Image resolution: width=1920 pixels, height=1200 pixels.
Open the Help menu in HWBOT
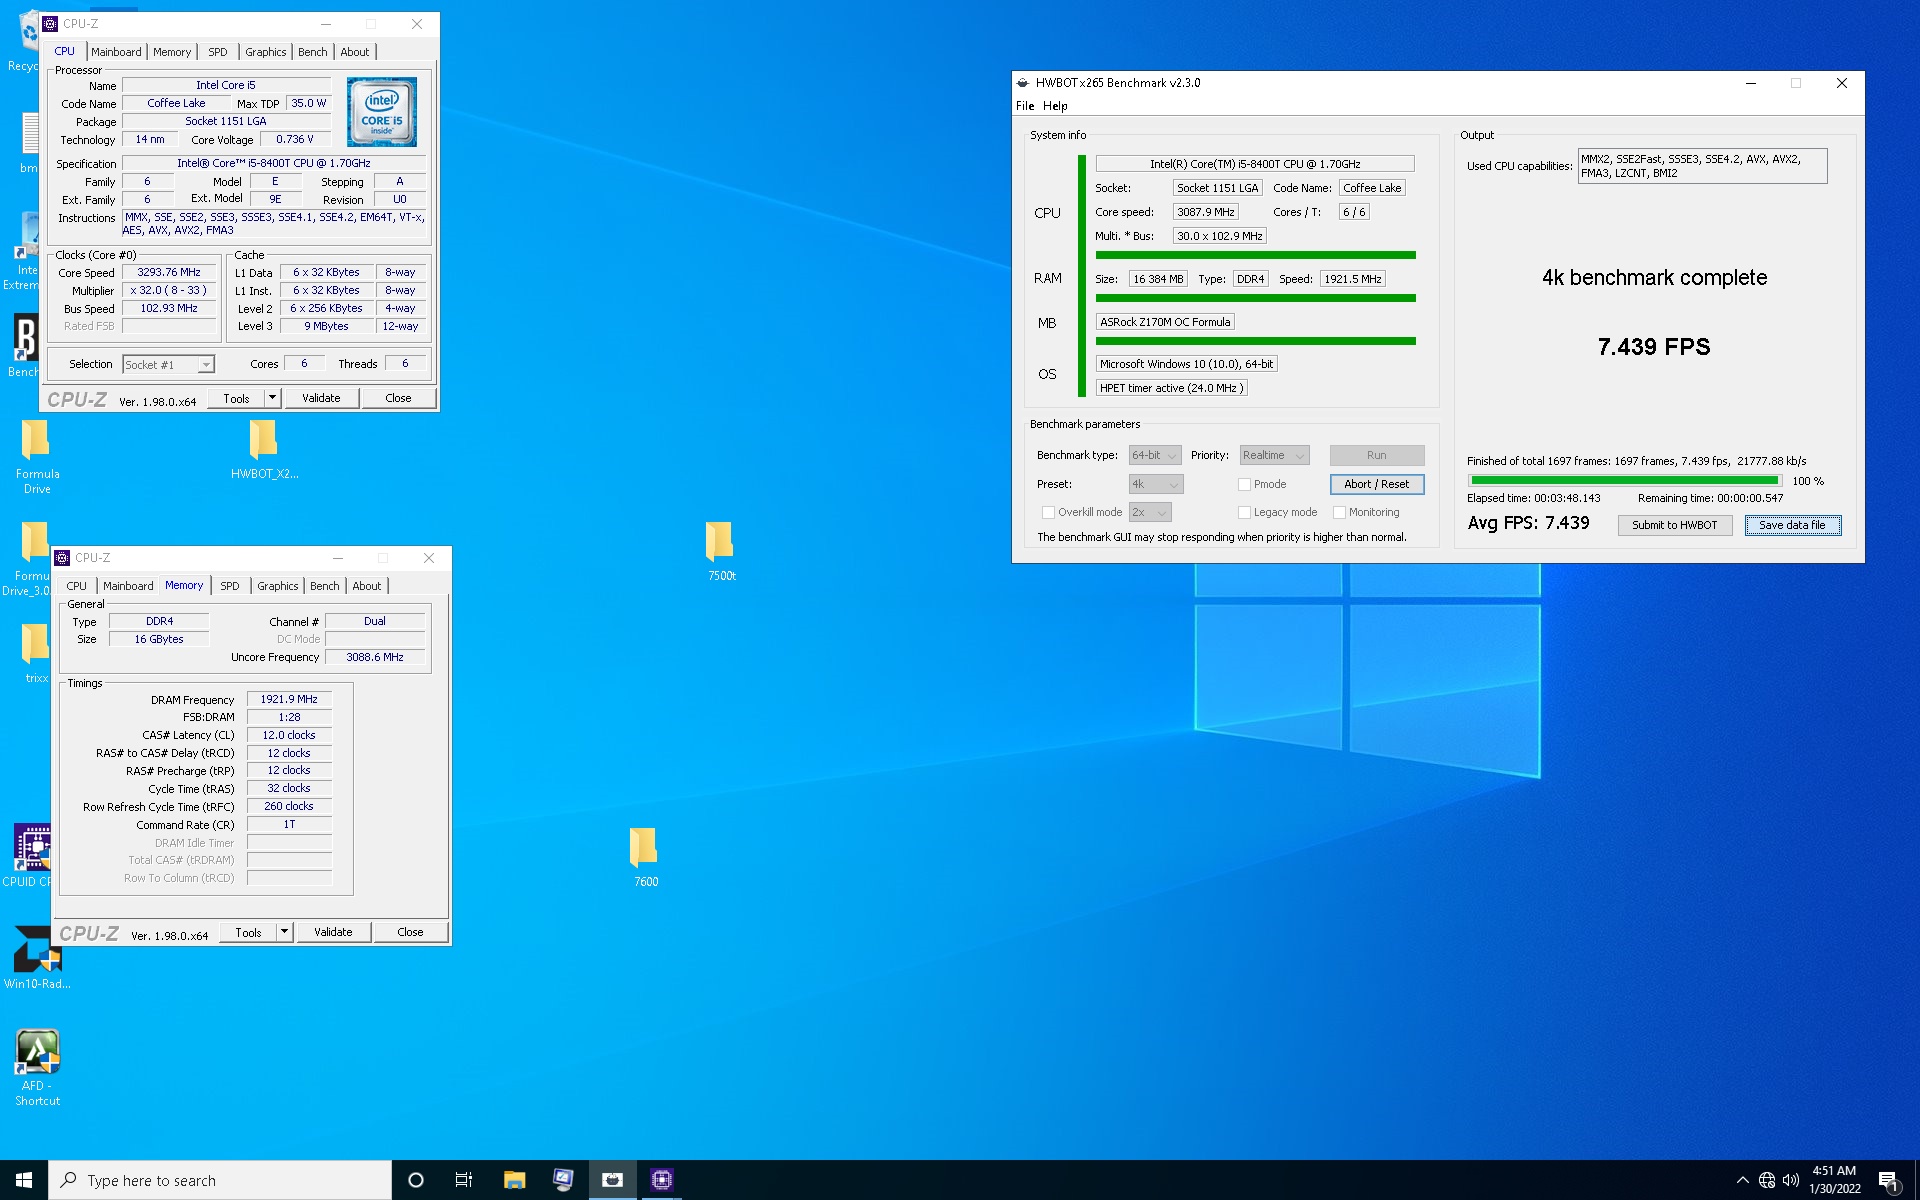click(x=1055, y=106)
